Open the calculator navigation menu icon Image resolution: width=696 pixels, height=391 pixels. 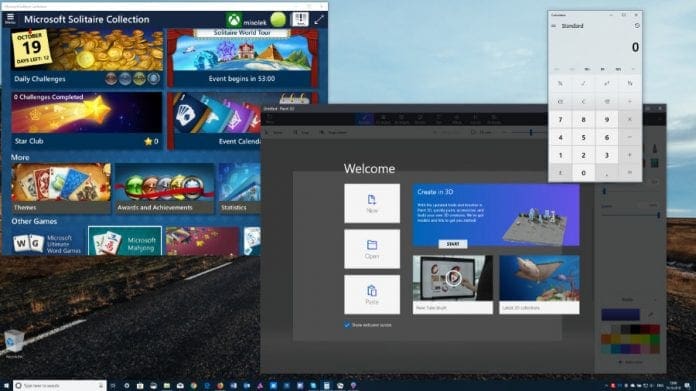(554, 26)
